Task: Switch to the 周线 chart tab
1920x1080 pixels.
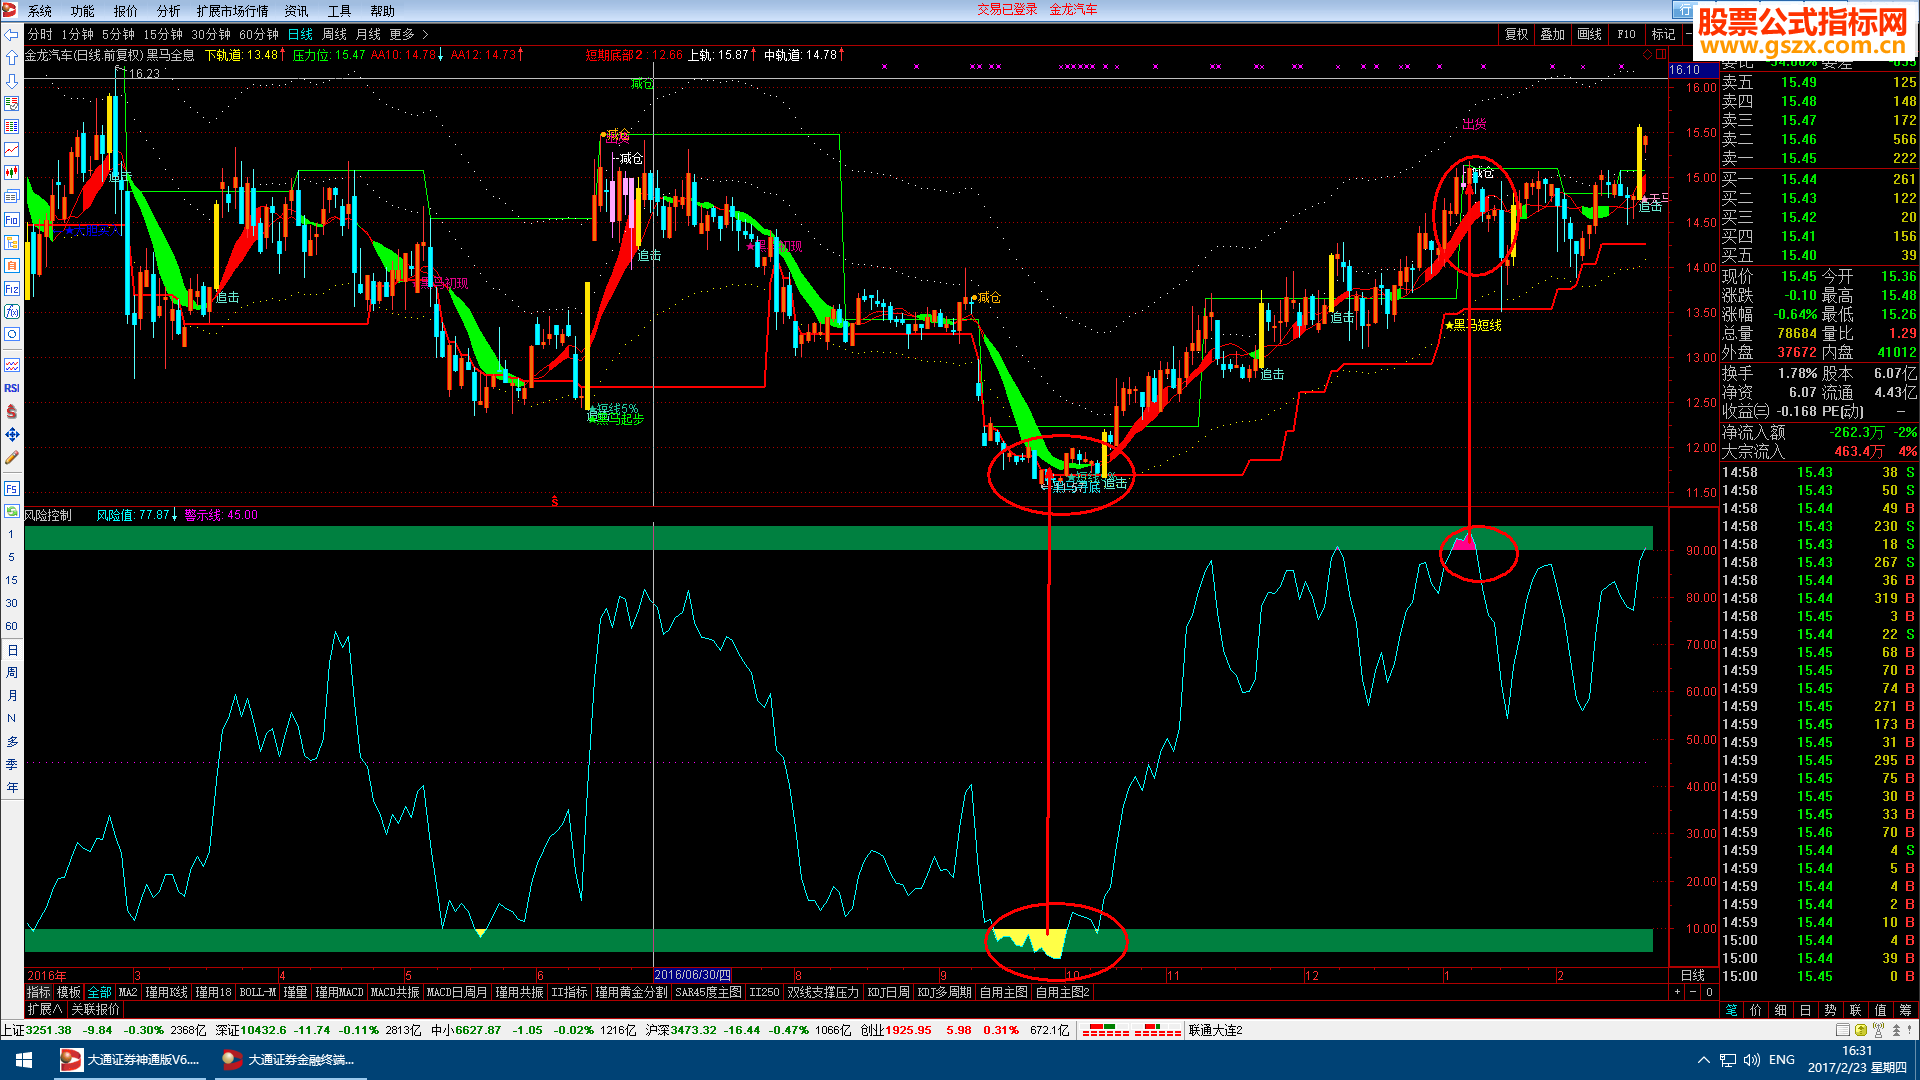Action: coord(334,34)
